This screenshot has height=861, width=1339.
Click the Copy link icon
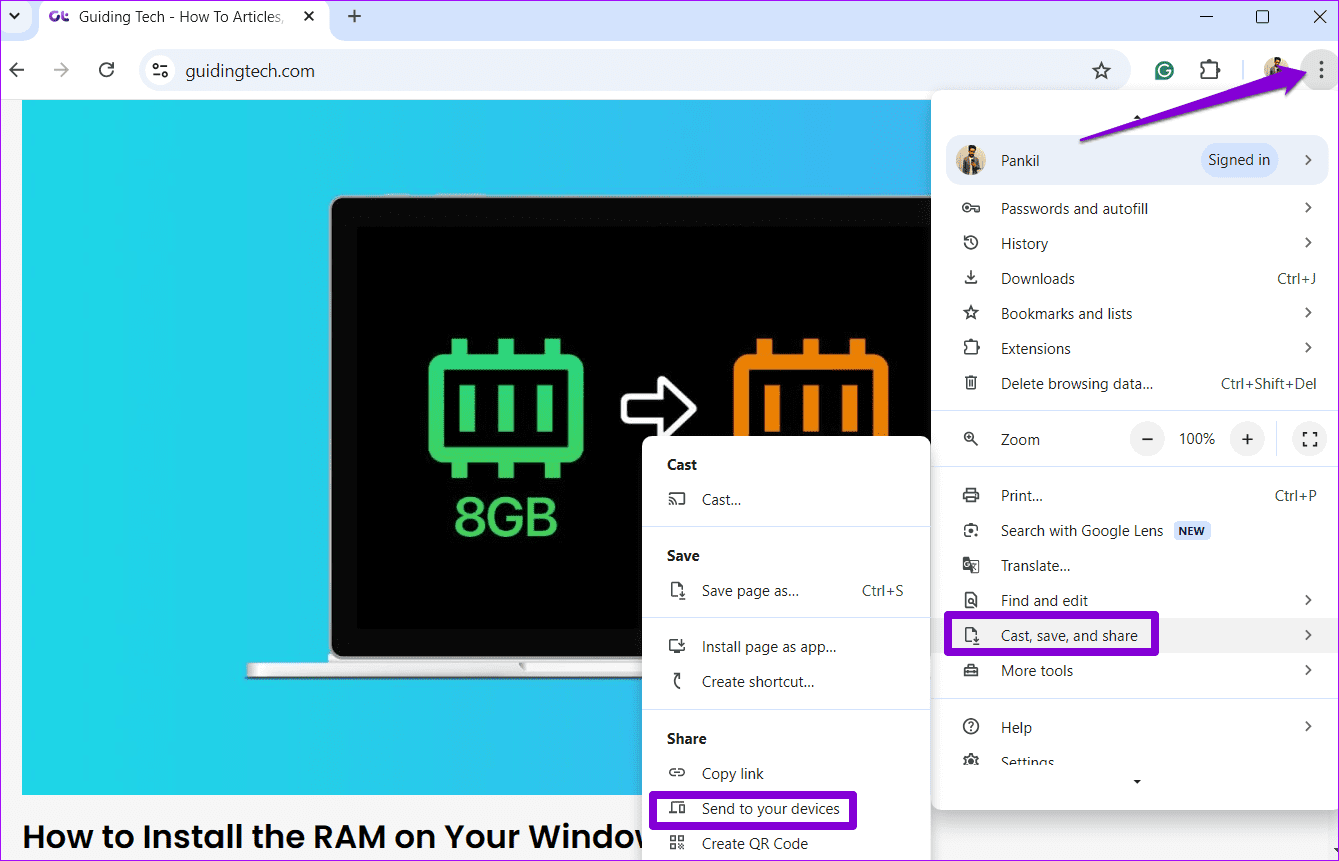point(679,773)
